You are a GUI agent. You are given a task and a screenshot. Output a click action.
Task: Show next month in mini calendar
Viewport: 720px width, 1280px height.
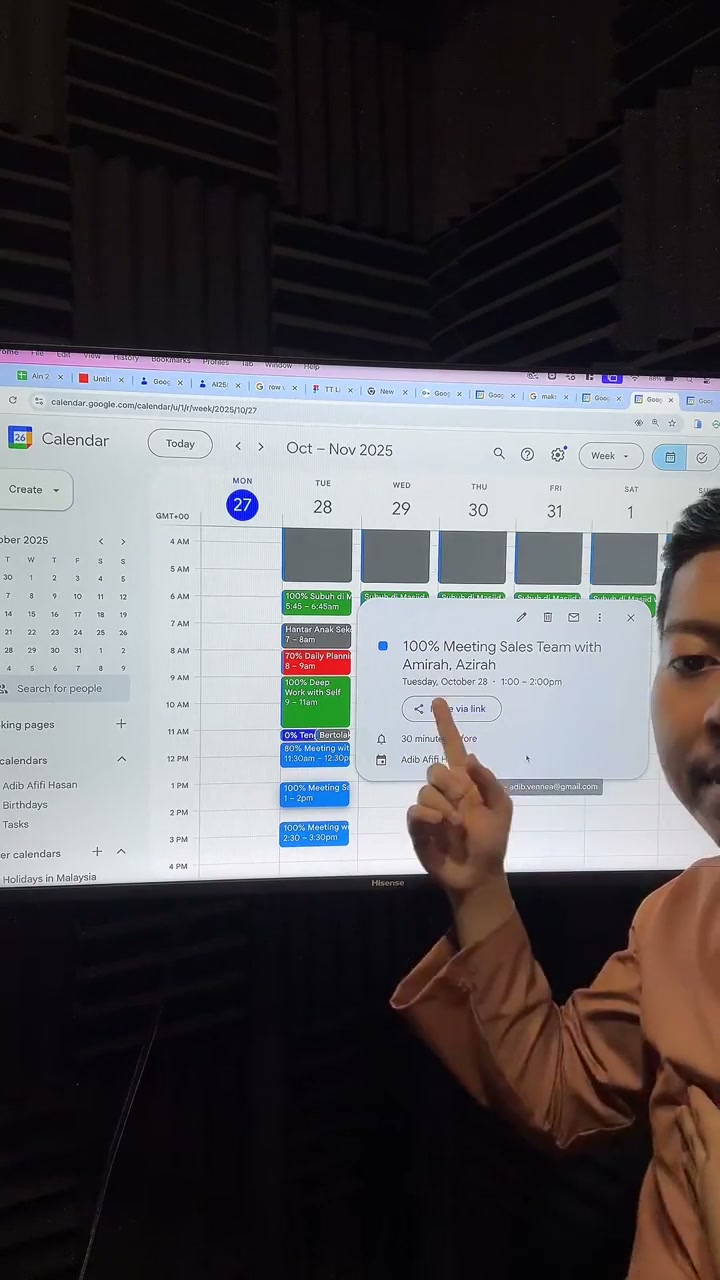coord(123,542)
